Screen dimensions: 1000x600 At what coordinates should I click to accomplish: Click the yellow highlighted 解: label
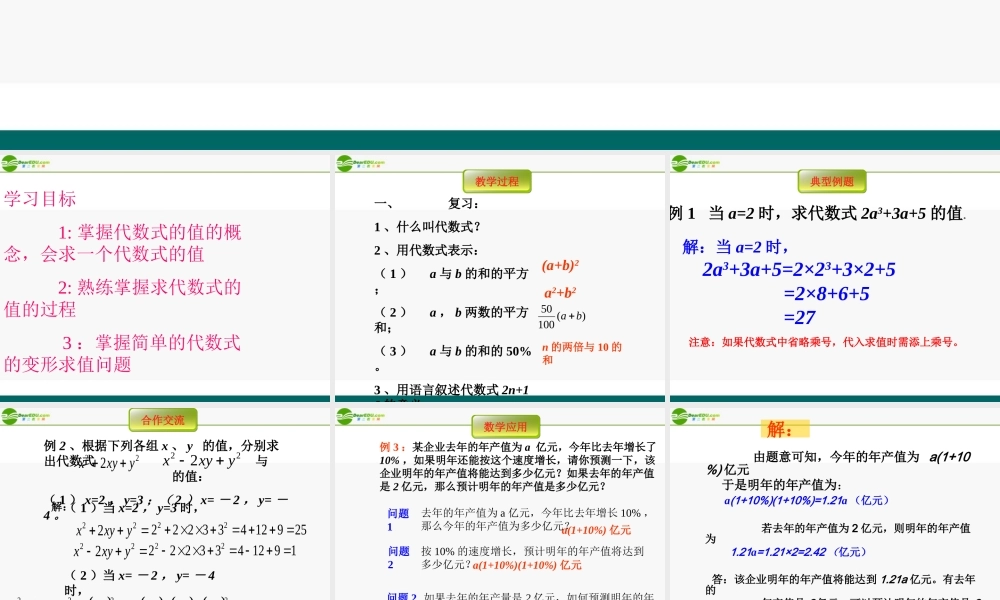click(x=784, y=429)
